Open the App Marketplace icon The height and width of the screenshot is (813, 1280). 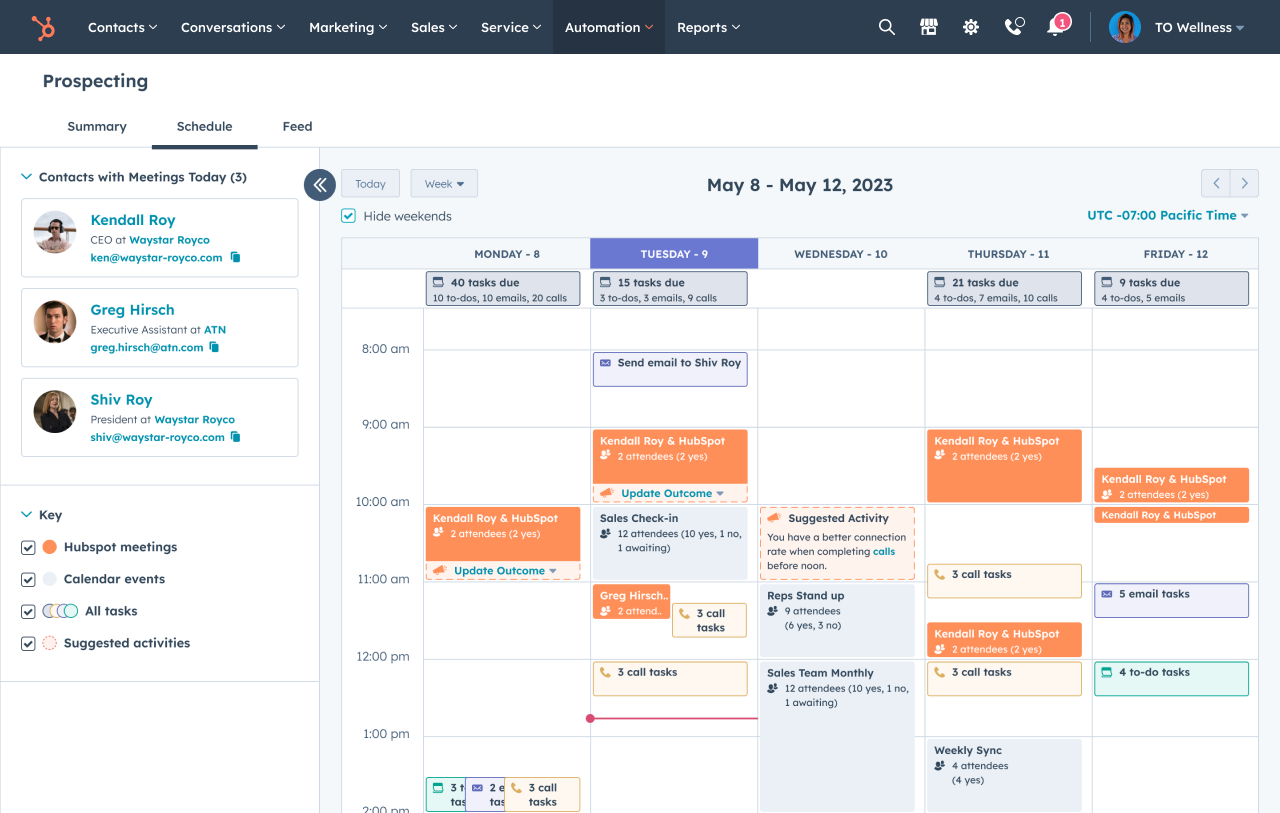coord(928,27)
